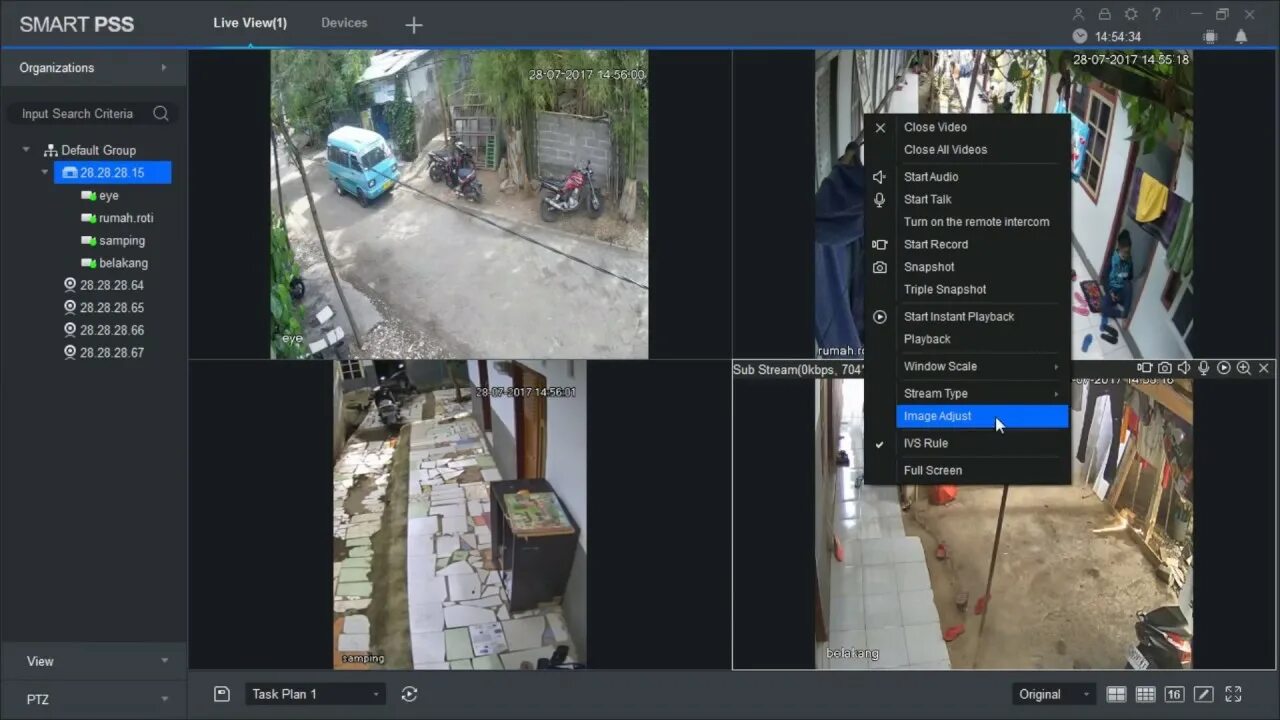Toggle talk microphone in belakang window toolbar

coord(1204,369)
